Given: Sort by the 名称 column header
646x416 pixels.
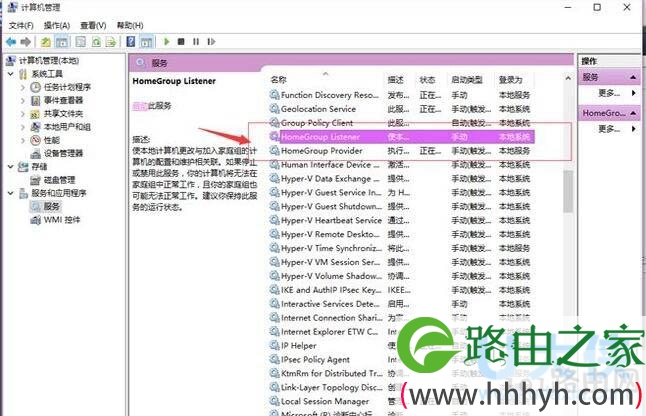Looking at the screenshot, I should click(279, 80).
